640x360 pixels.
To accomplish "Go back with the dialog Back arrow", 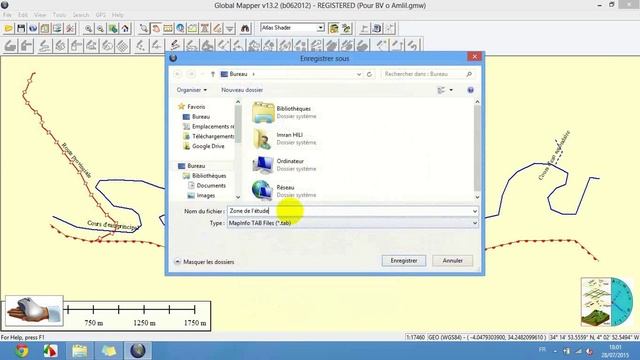I will click(x=178, y=74).
